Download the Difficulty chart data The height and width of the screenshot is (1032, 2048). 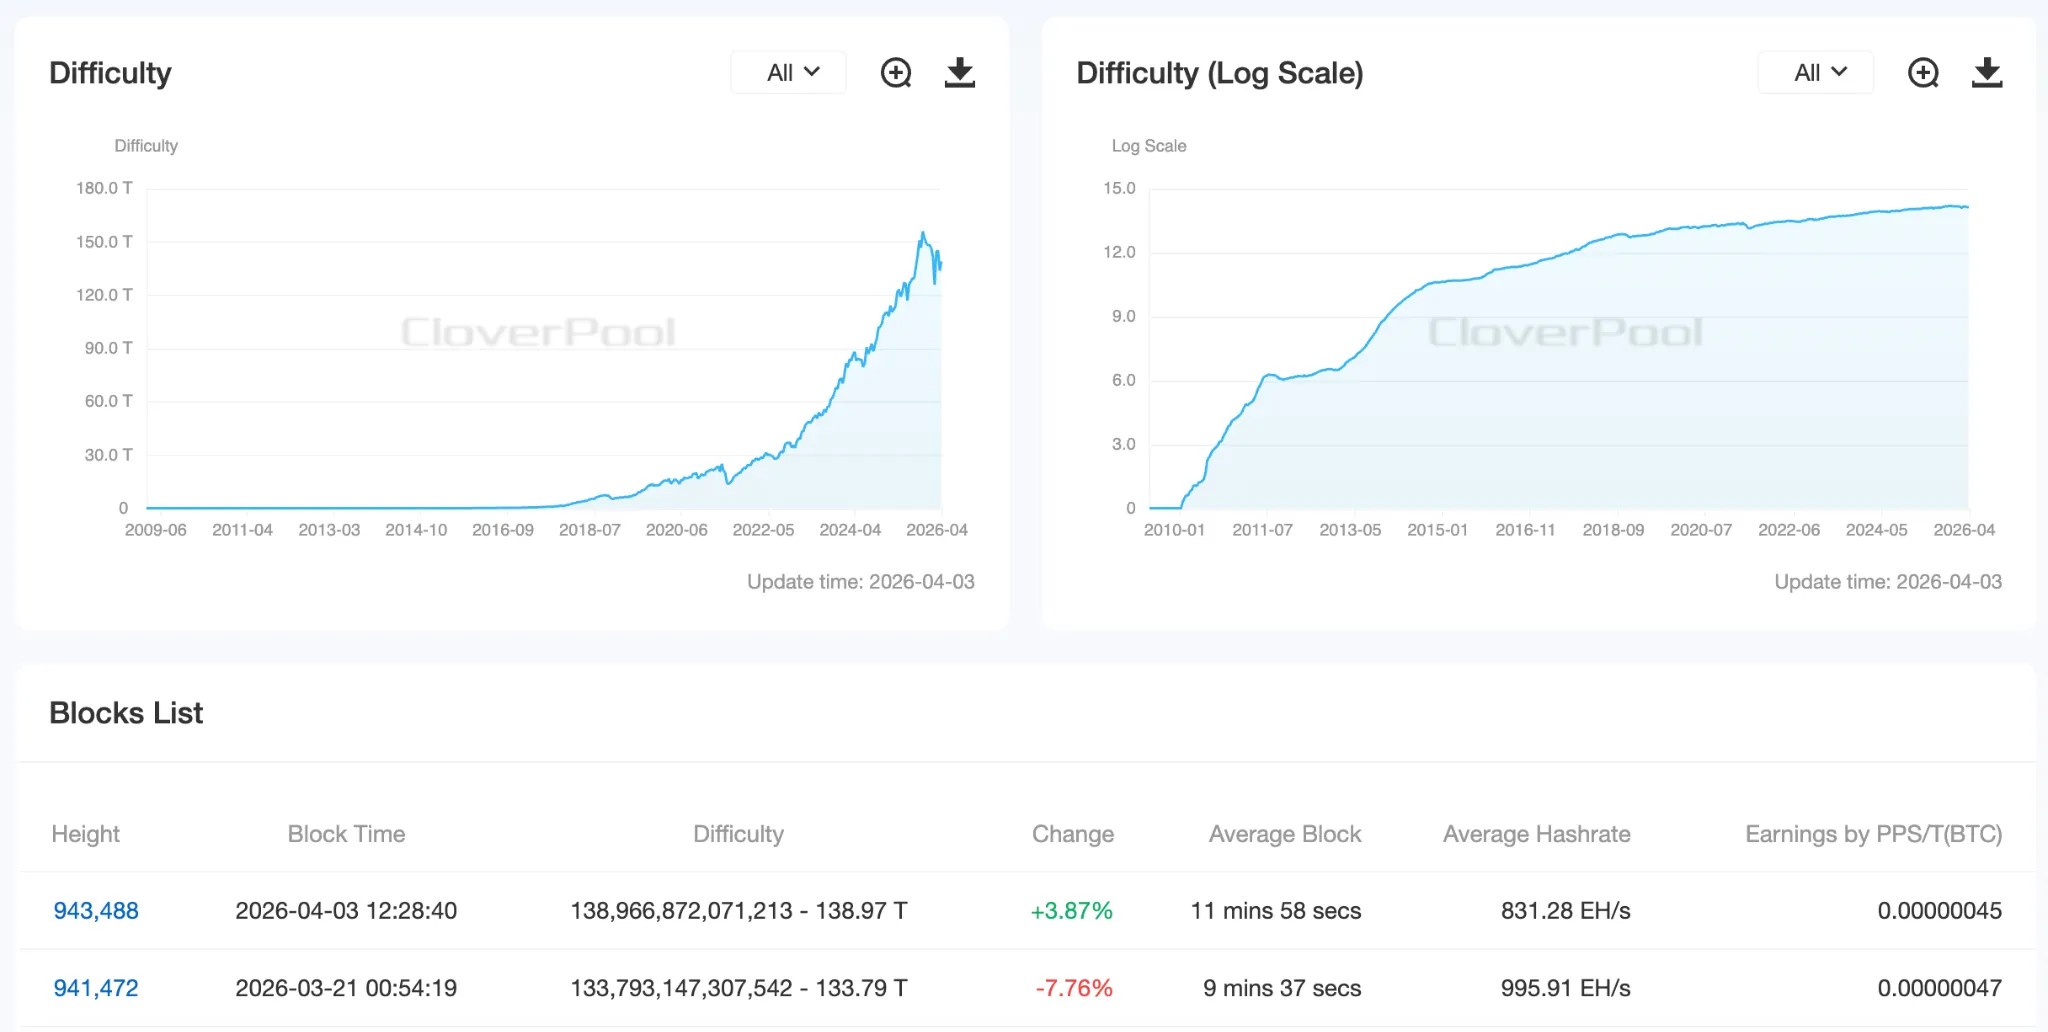(x=960, y=73)
